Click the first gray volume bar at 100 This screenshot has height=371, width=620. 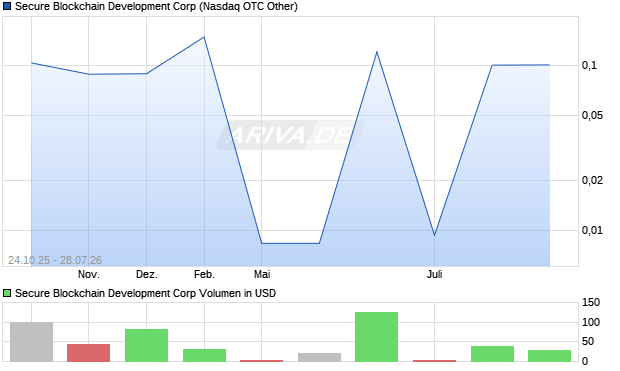[x=31, y=342]
